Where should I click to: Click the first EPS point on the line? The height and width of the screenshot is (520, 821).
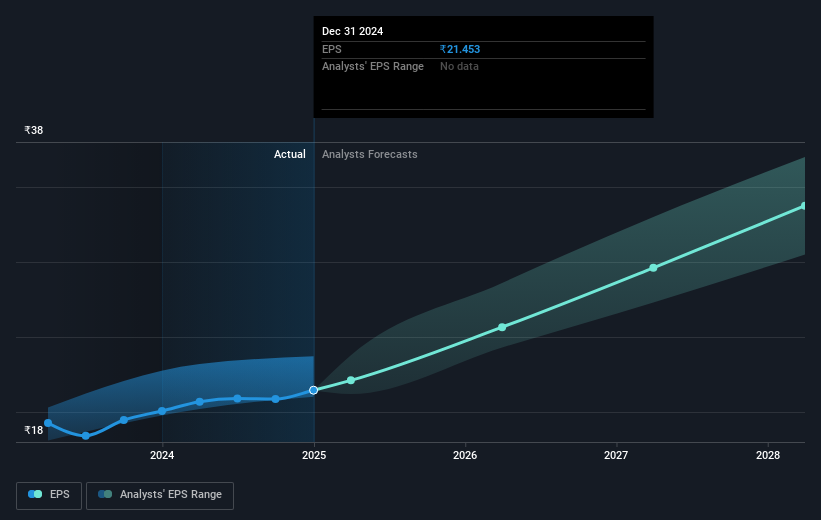coord(48,423)
